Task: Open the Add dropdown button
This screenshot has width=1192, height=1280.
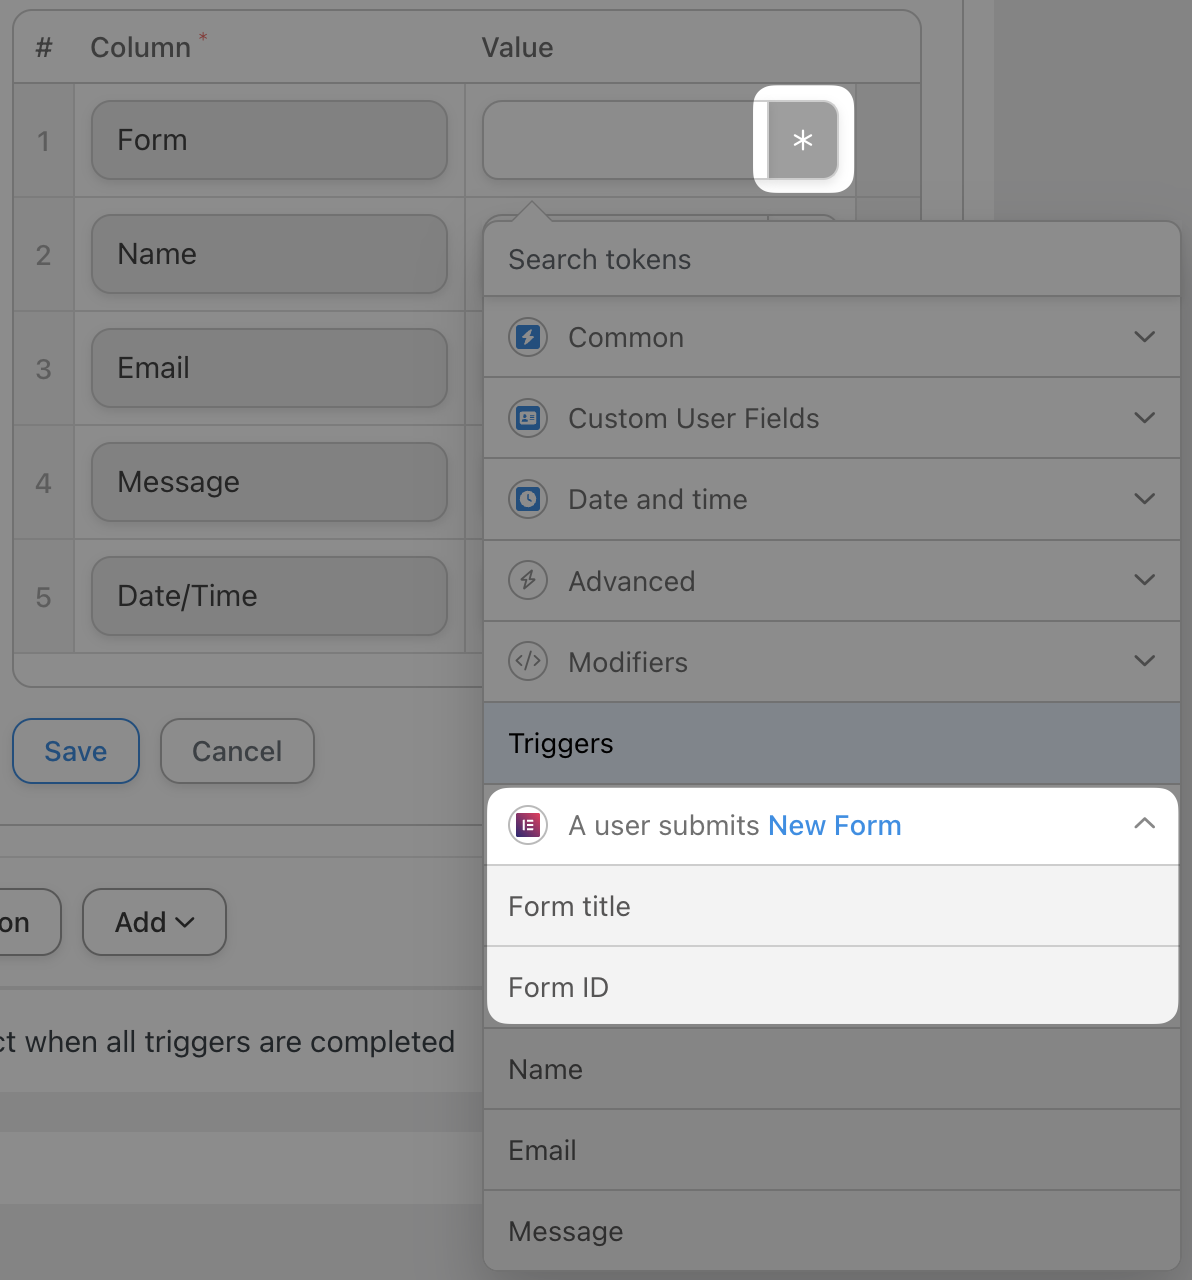Action: click(154, 922)
